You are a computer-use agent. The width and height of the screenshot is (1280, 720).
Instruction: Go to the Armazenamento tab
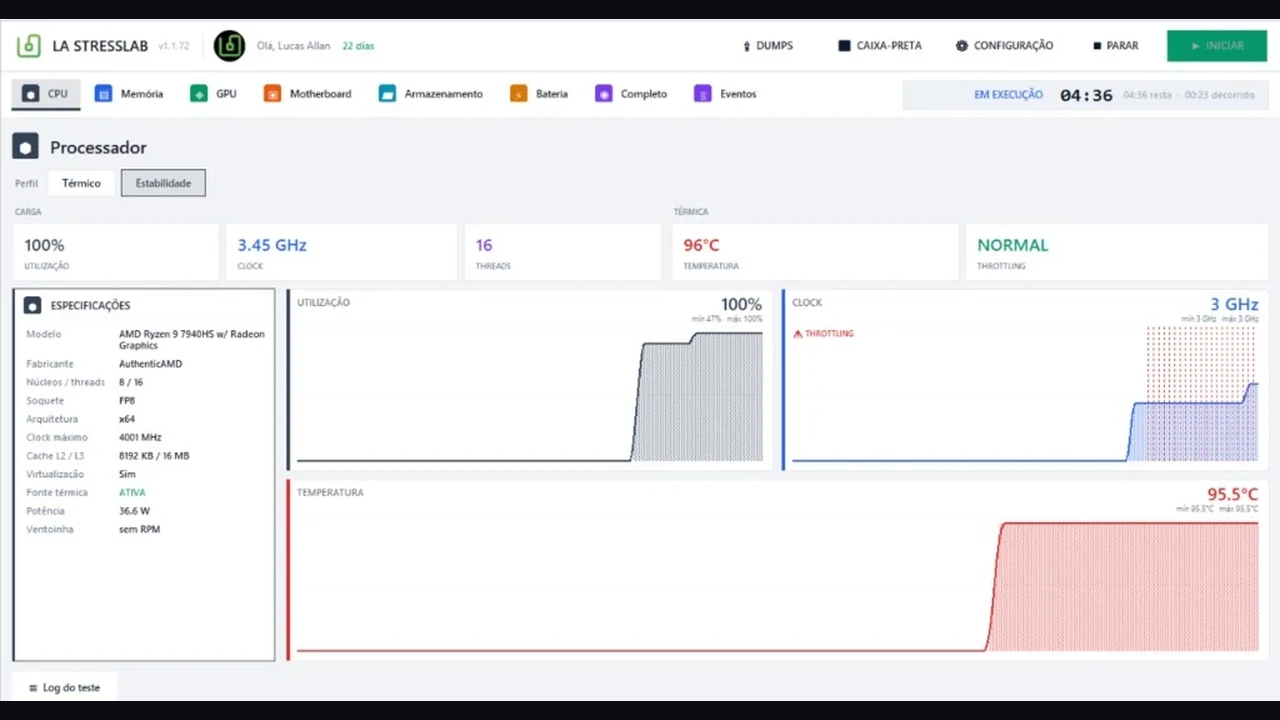tap(431, 94)
